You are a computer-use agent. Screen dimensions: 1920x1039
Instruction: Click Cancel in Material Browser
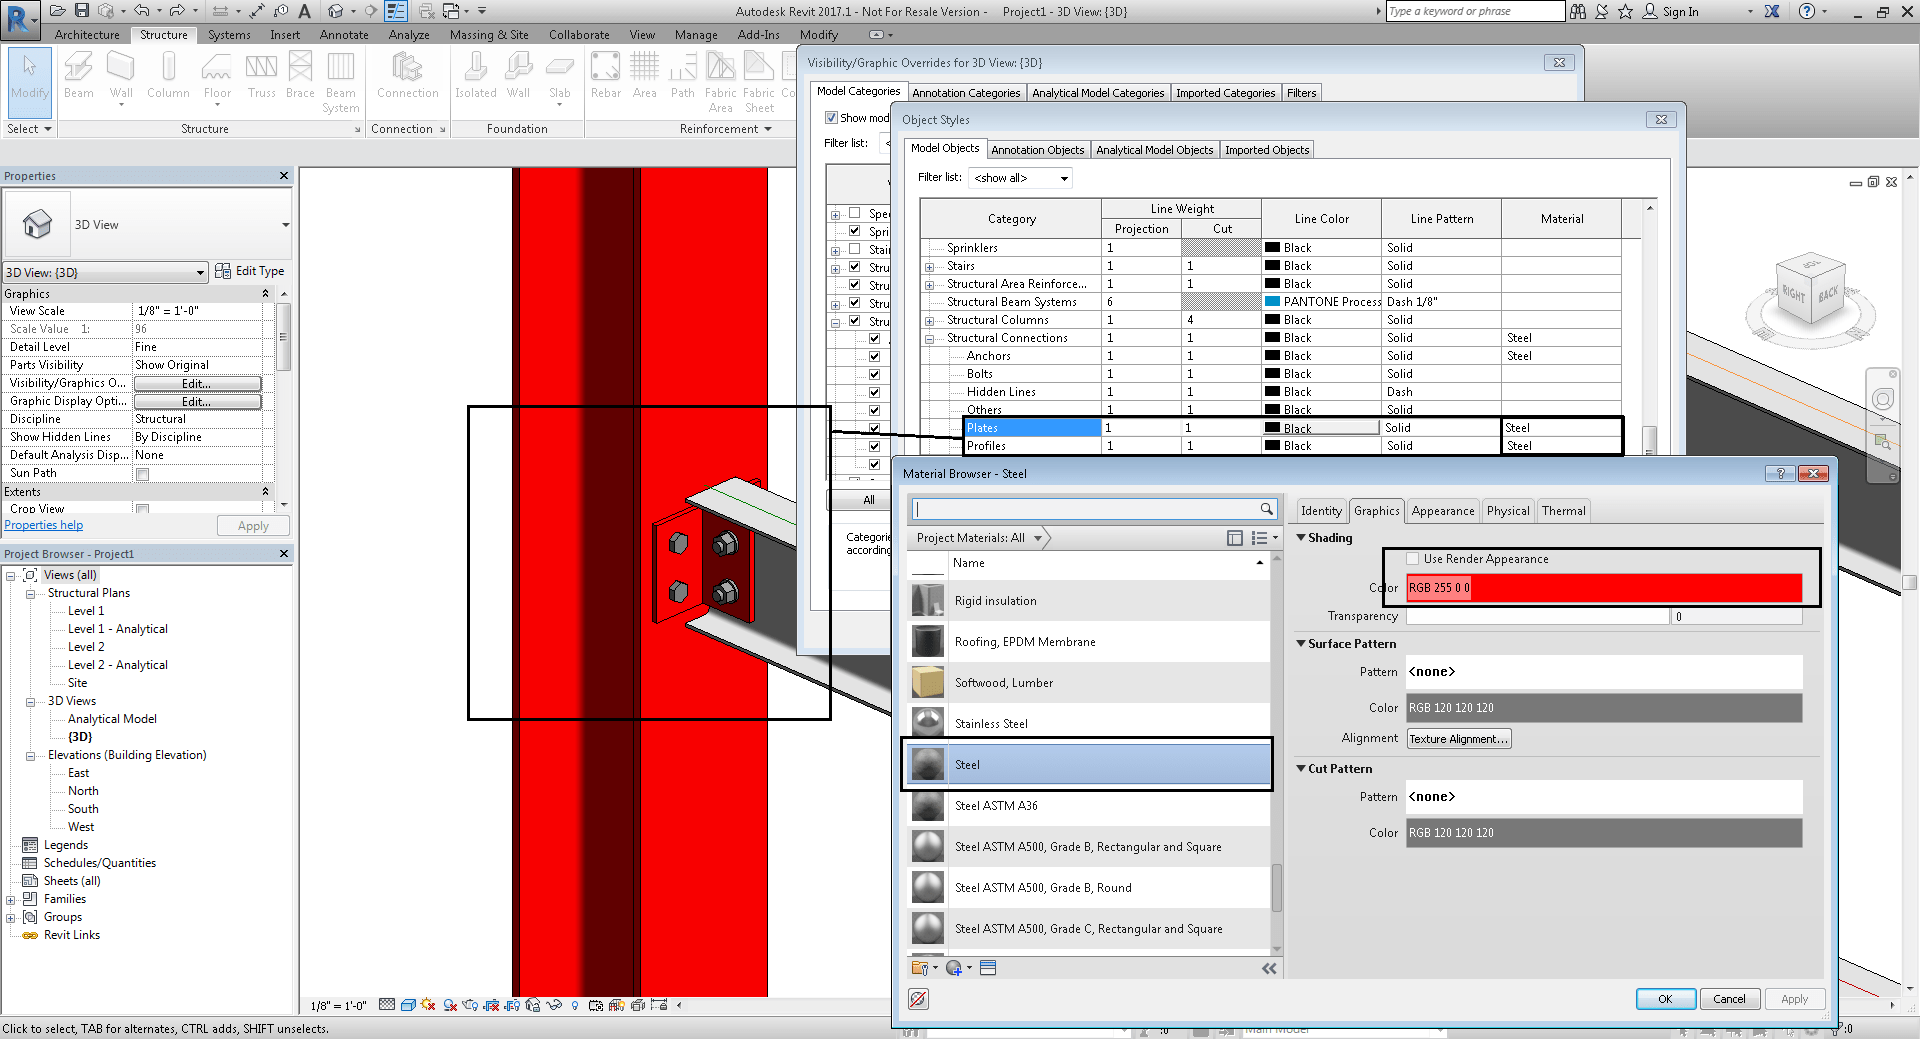(x=1729, y=999)
